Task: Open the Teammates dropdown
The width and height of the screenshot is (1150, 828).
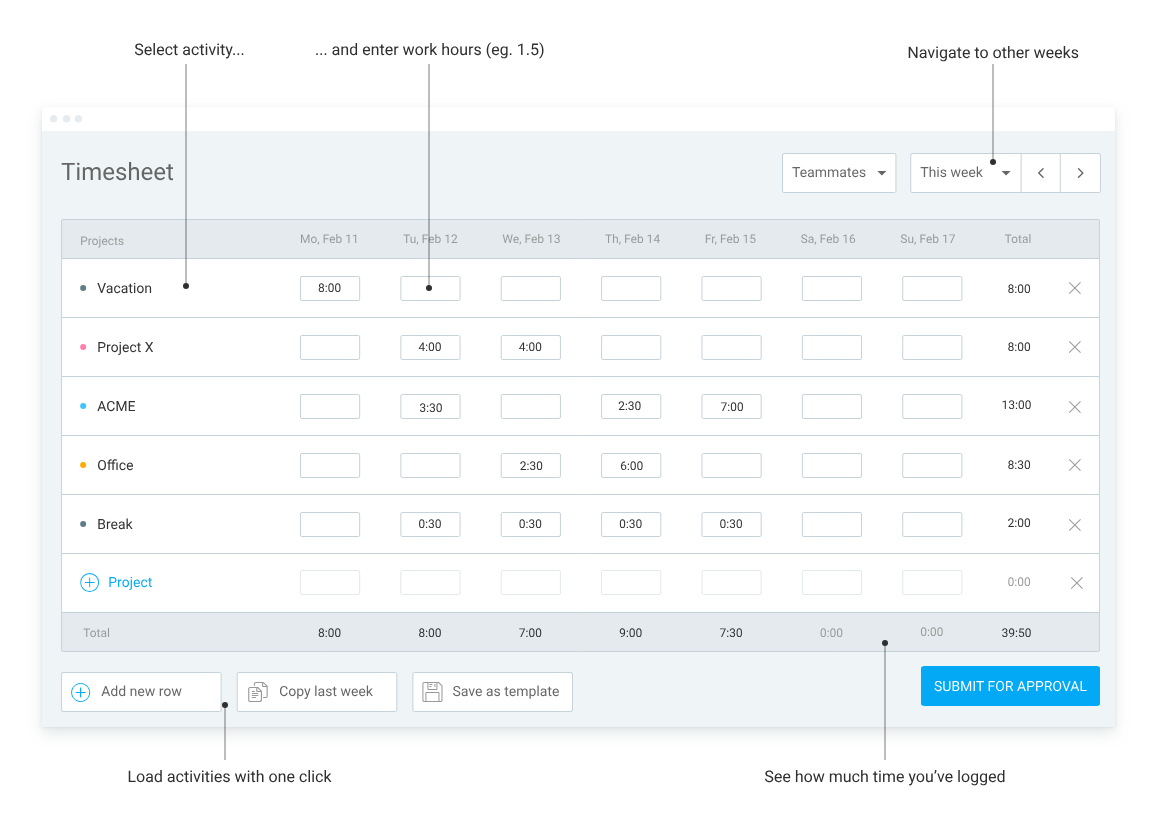Action: coord(838,172)
